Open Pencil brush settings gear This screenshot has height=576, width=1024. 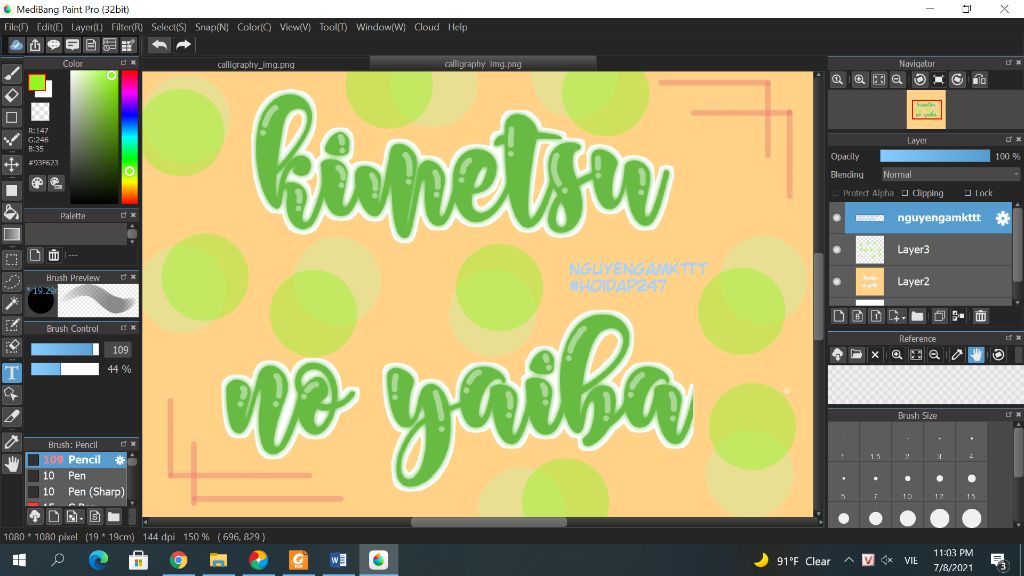pos(120,460)
